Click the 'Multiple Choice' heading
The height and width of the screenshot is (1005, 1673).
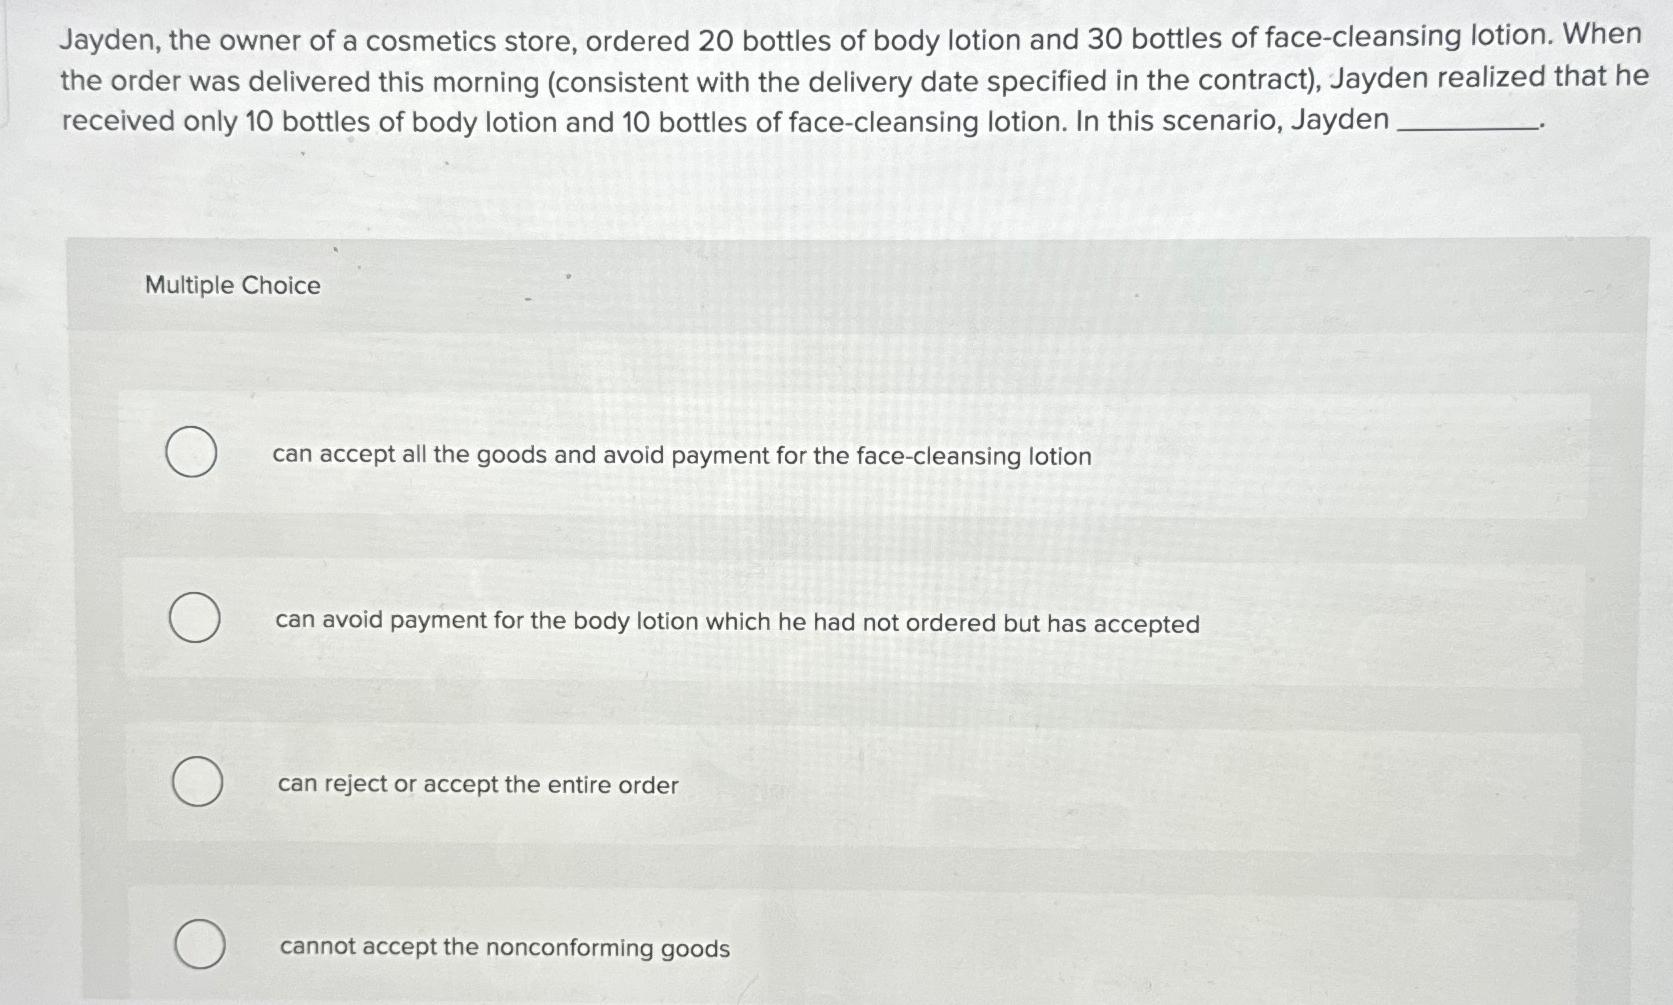point(231,286)
